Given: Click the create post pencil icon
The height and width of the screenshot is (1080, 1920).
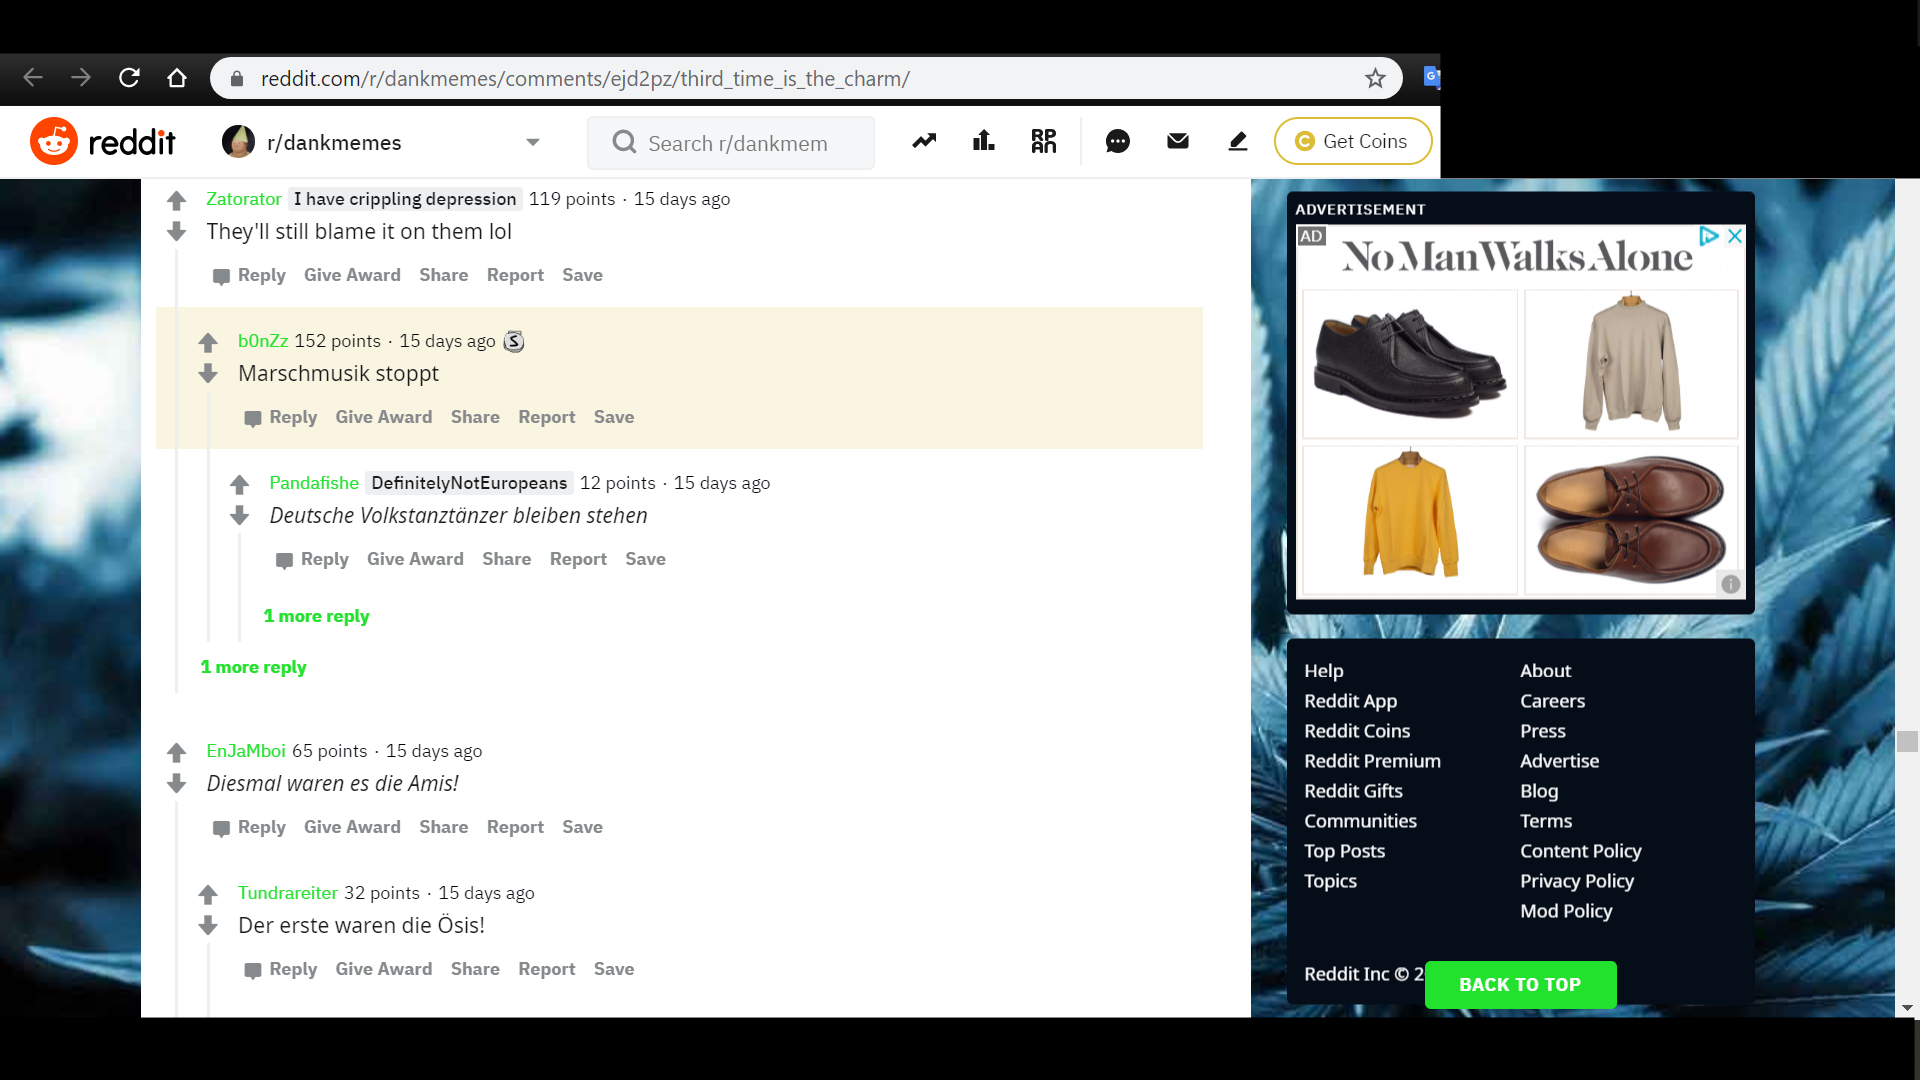Looking at the screenshot, I should pyautogui.click(x=1237, y=142).
